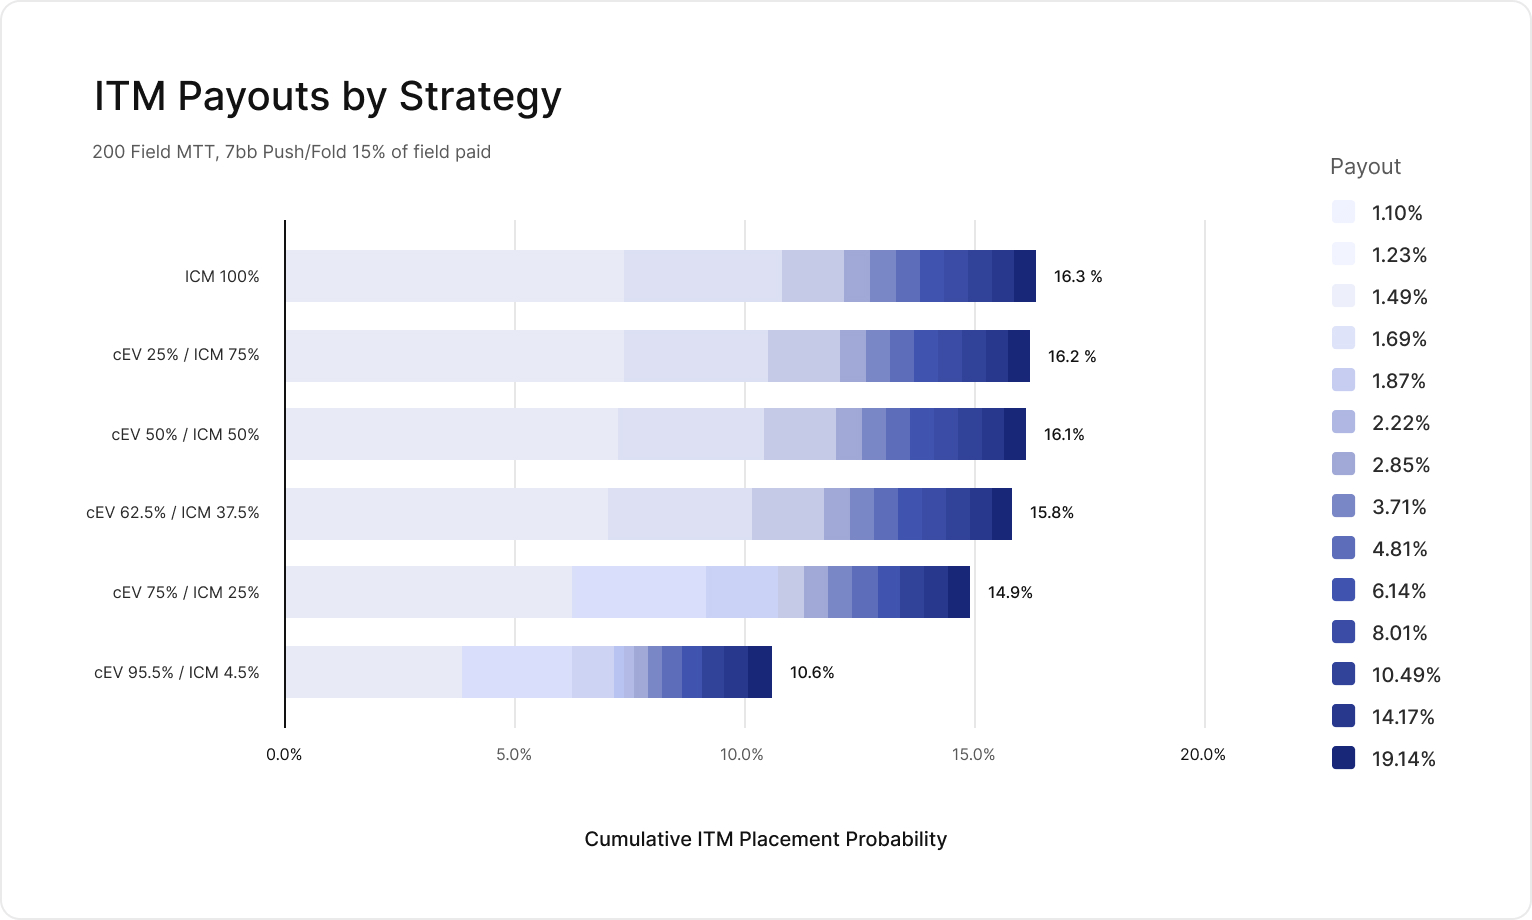The height and width of the screenshot is (920, 1532).
Task: Select the 19.14% payout legend swatch
Action: pyautogui.click(x=1343, y=758)
